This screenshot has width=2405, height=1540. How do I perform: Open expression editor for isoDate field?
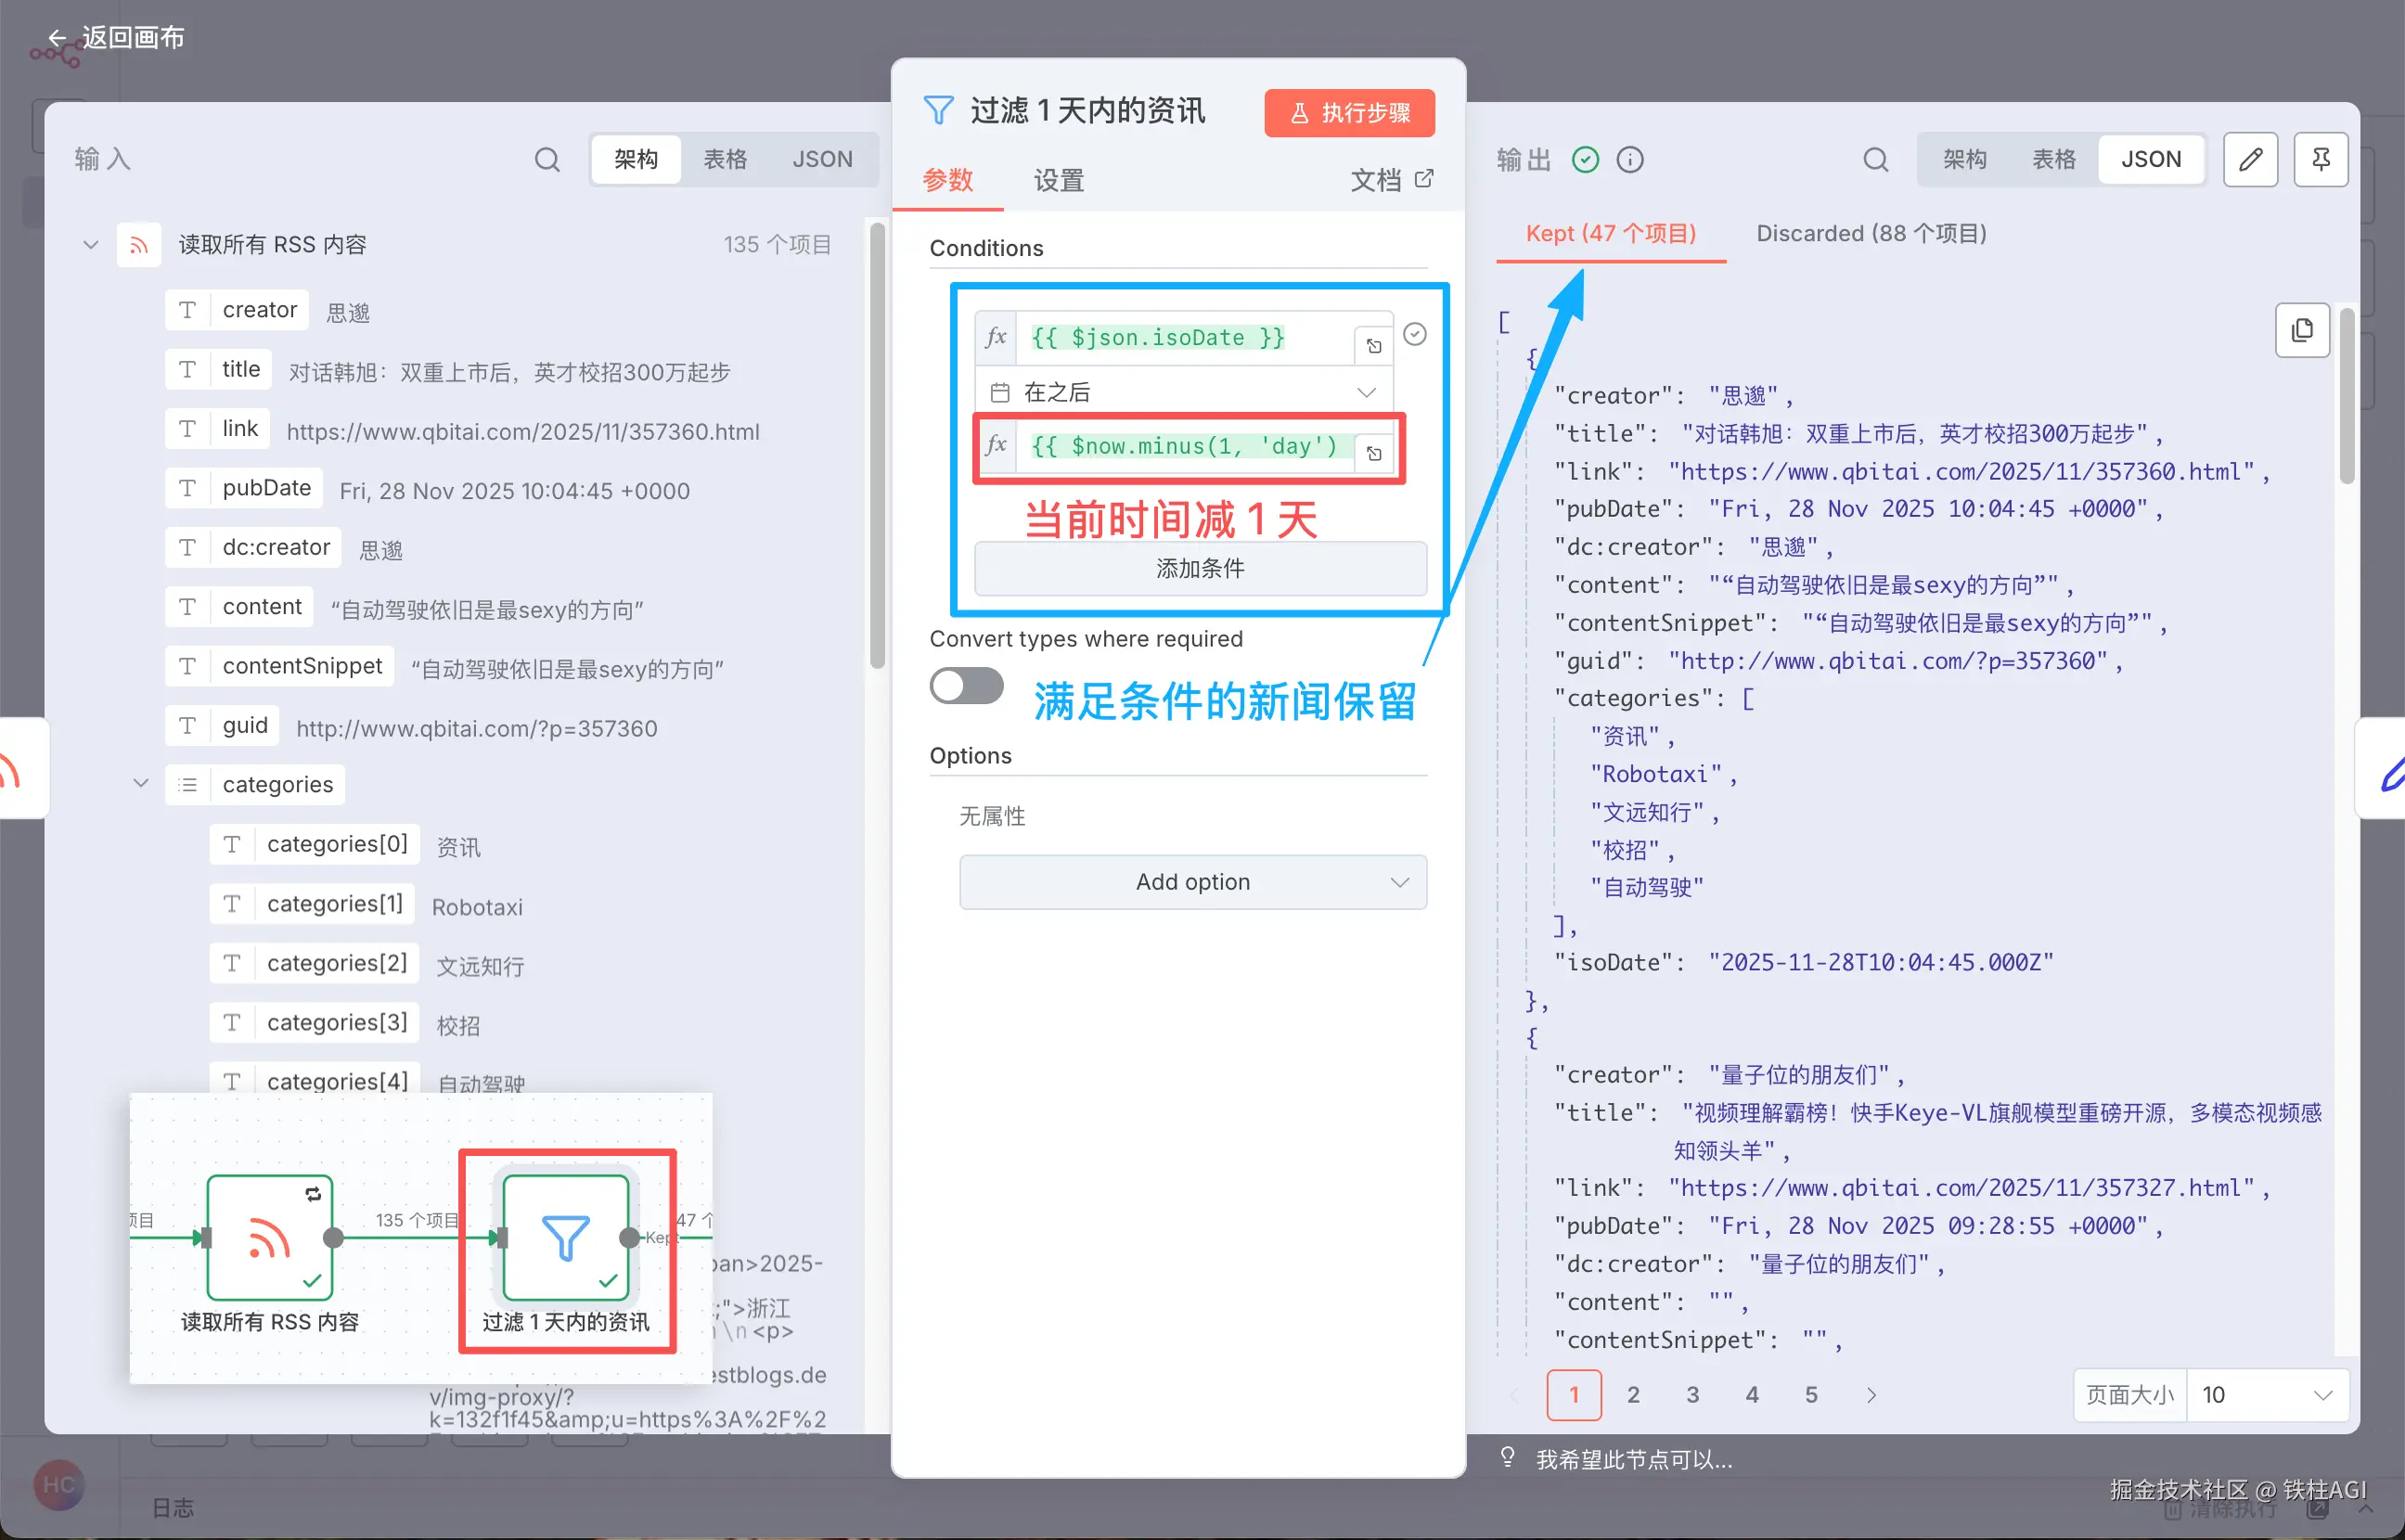coord(1374,345)
